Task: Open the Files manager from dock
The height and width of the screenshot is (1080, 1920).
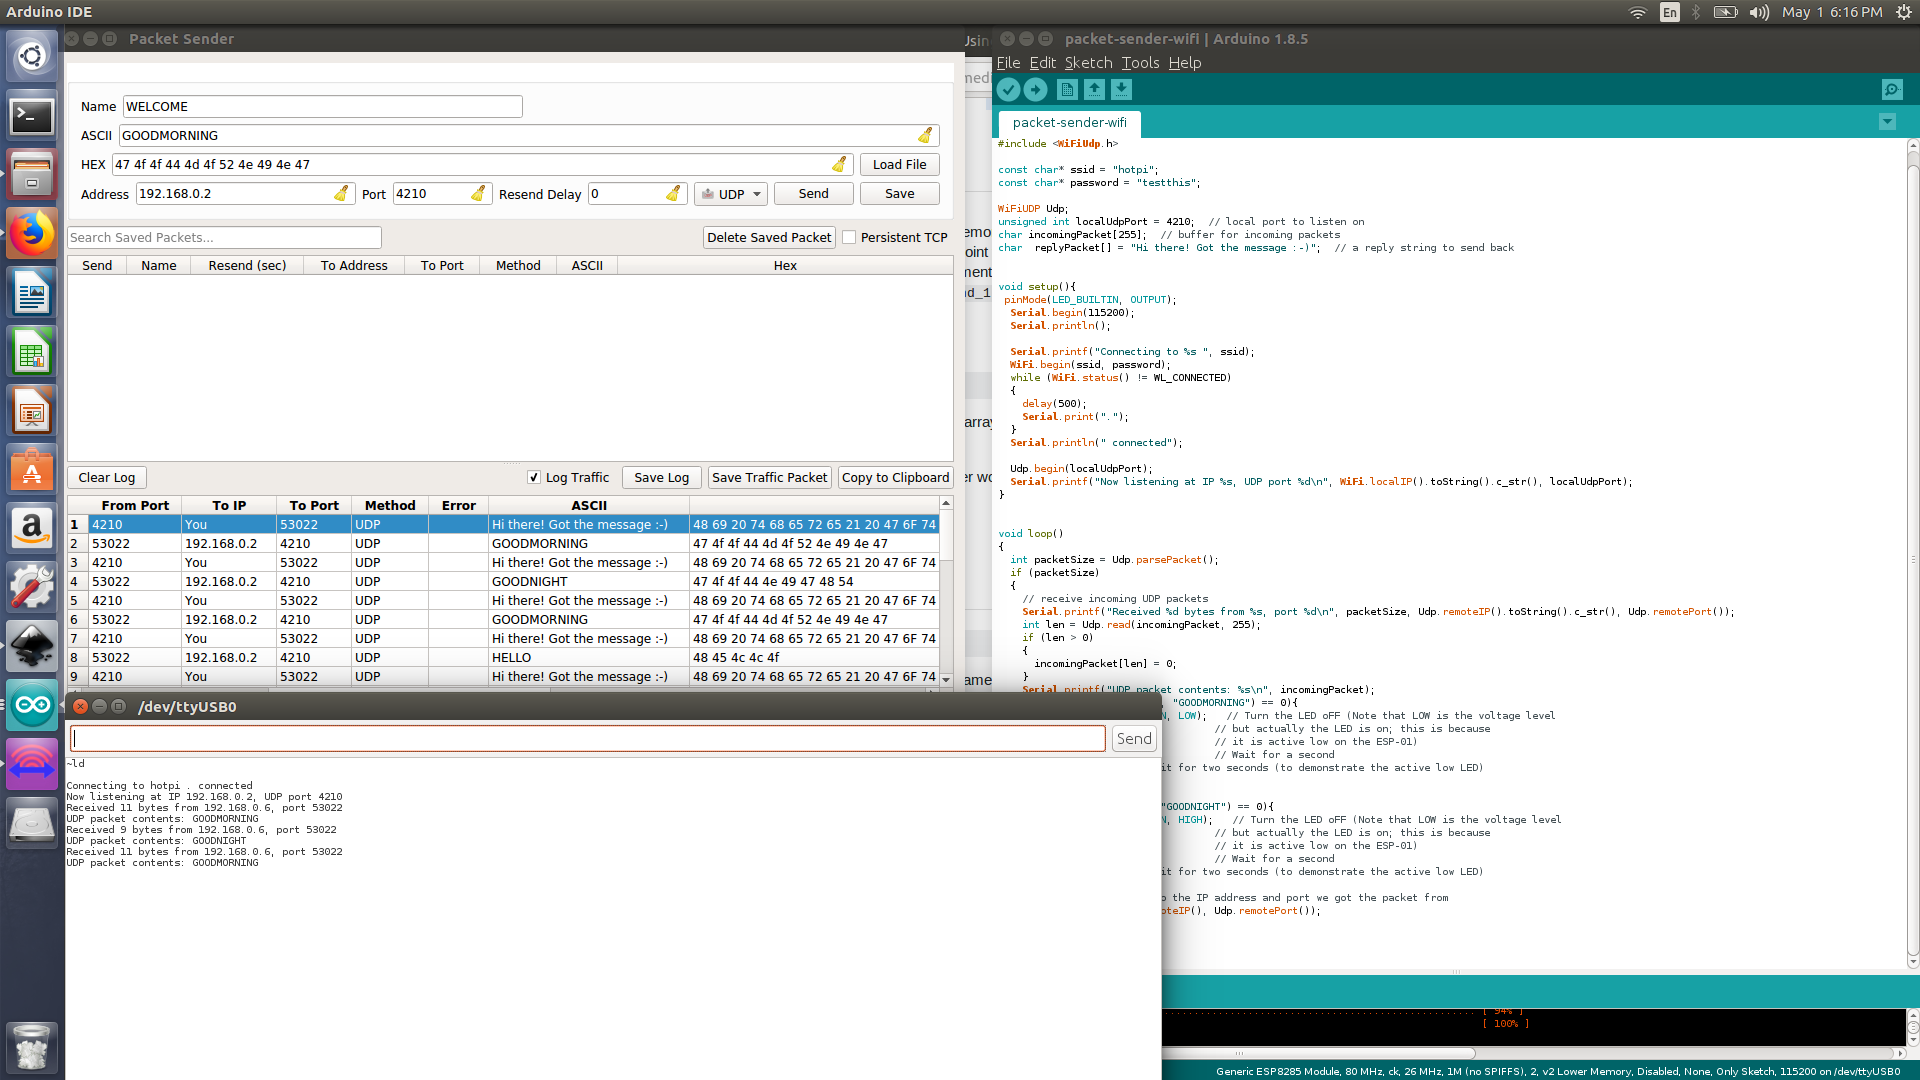Action: coord(32,175)
